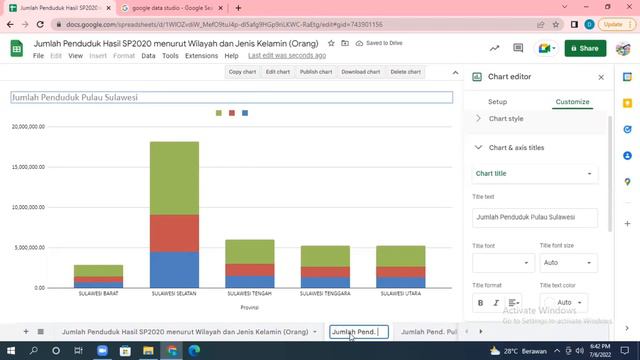
Task: Open version activity trend icon
Action: pyautogui.click(x=494, y=48)
